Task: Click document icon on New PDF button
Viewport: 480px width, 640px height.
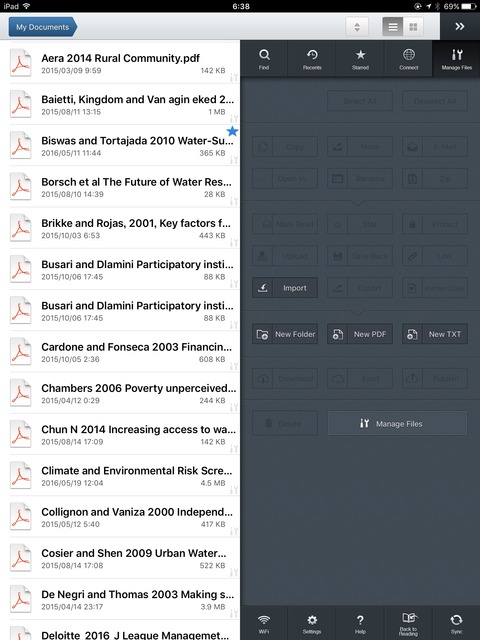Action: (338, 334)
